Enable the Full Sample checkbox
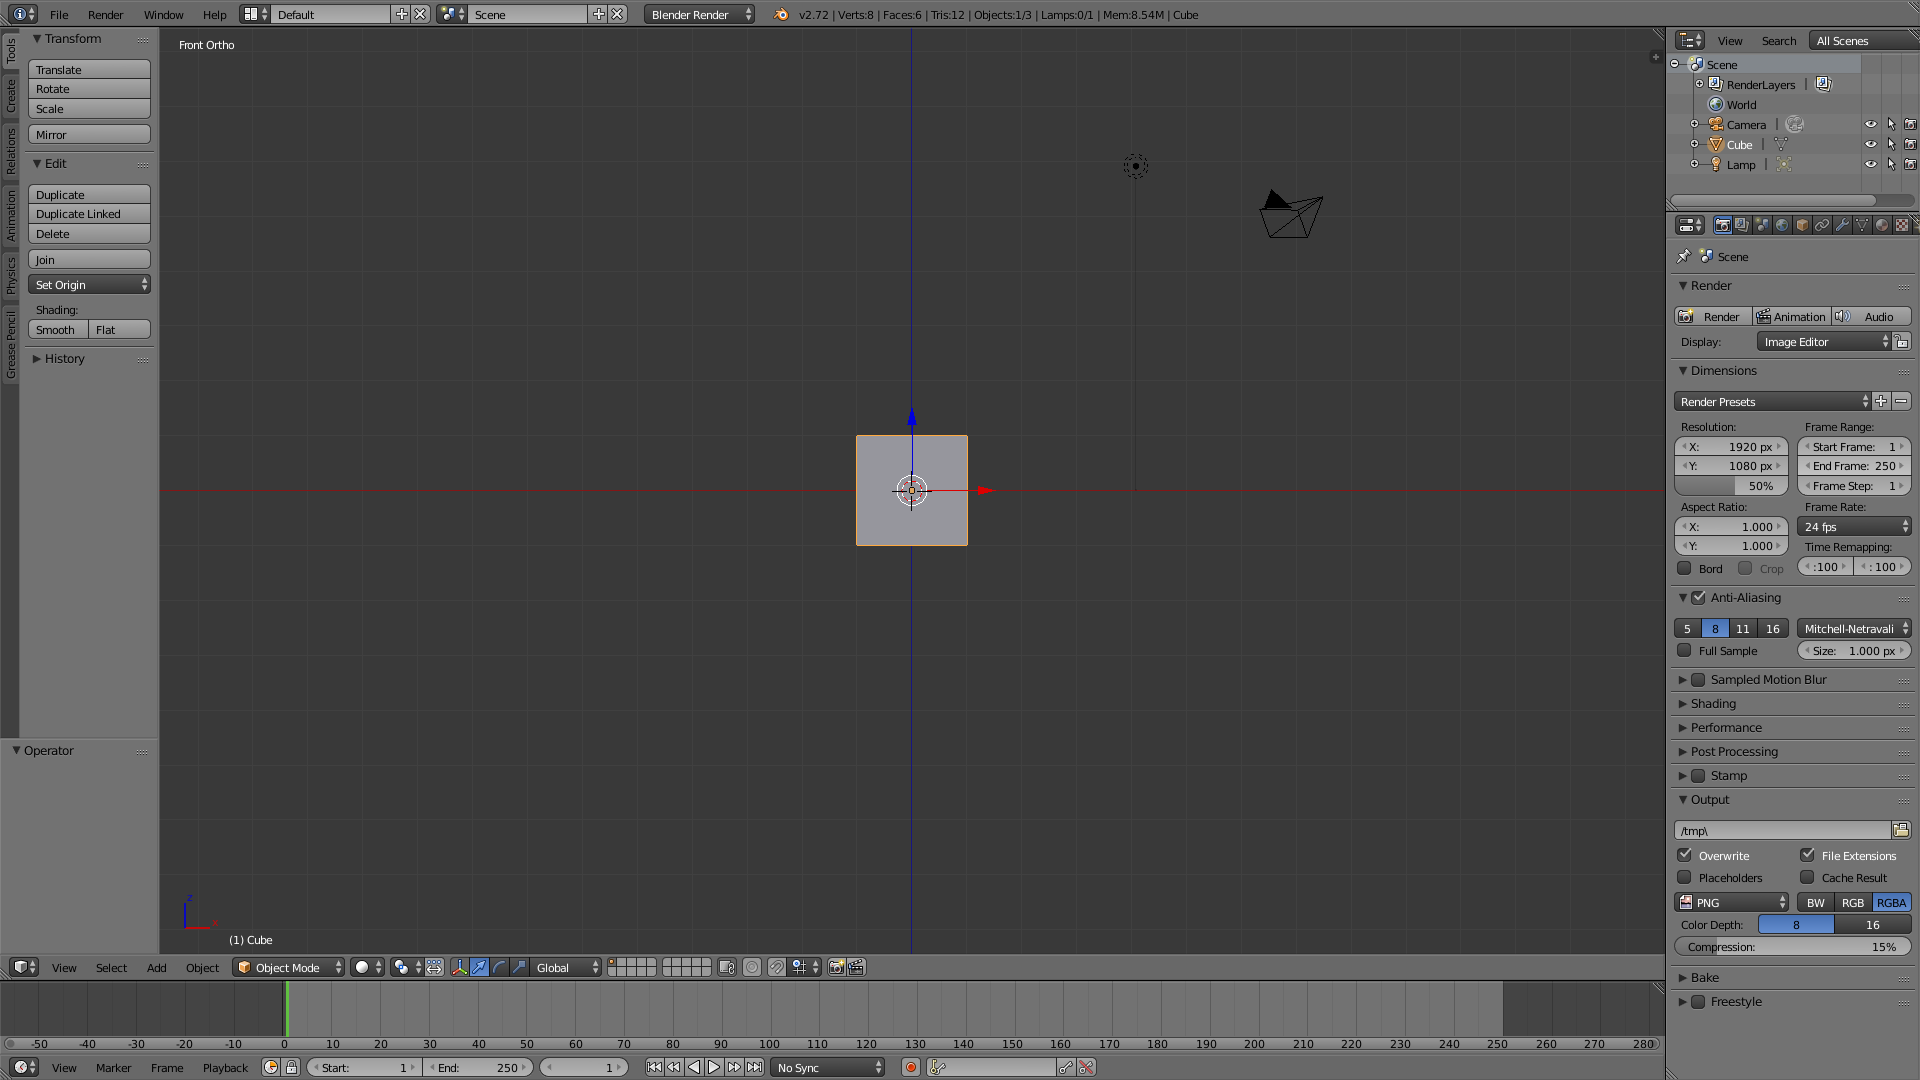 1685,650
